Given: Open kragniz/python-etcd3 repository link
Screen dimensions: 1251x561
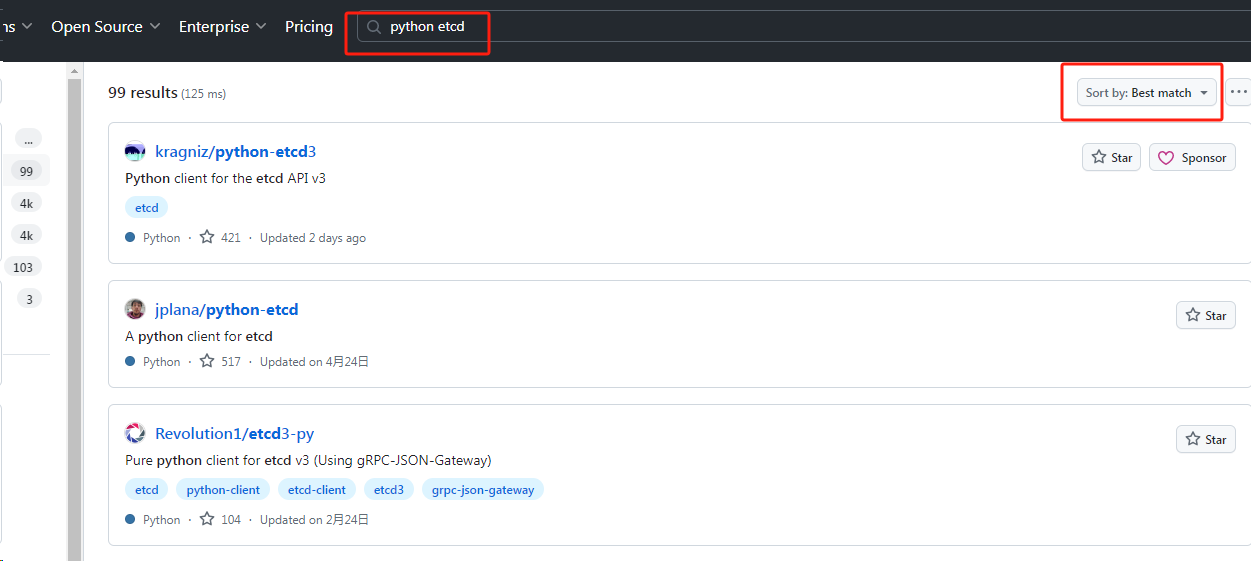Looking at the screenshot, I should click(x=235, y=152).
